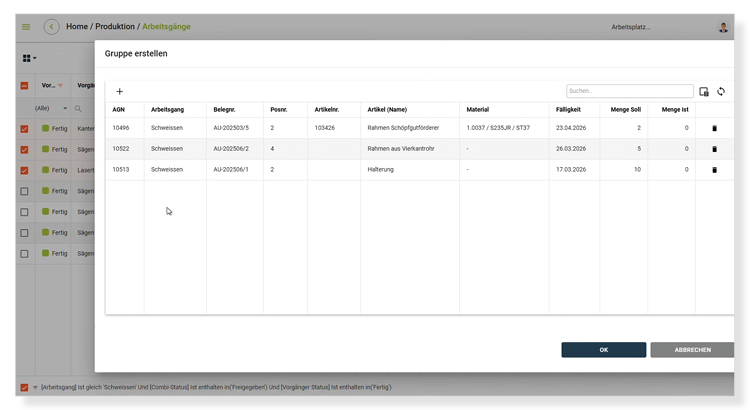Click into the Suchen search field

629,91
